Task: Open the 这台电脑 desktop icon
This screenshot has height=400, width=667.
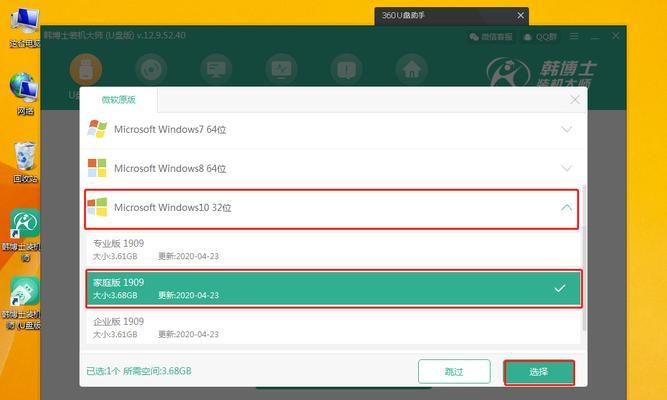Action: click(25, 26)
